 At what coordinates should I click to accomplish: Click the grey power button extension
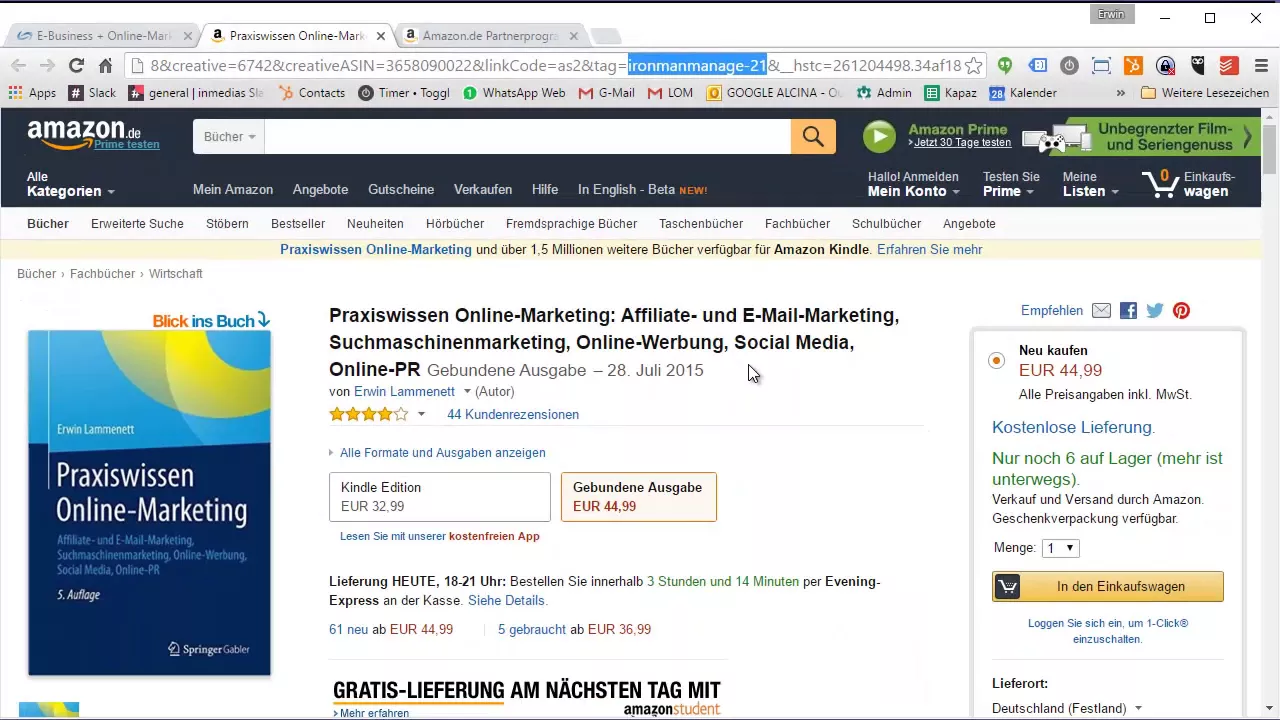(x=1069, y=66)
